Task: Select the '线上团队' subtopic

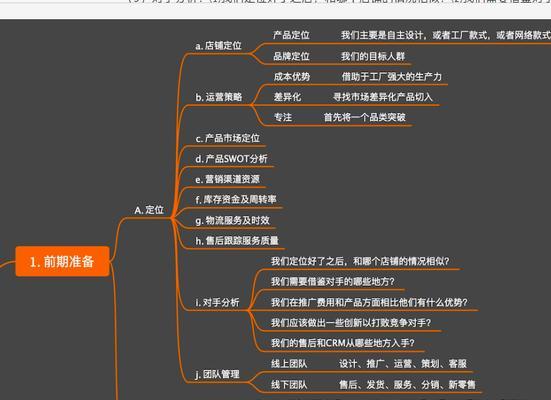Action: [289, 364]
